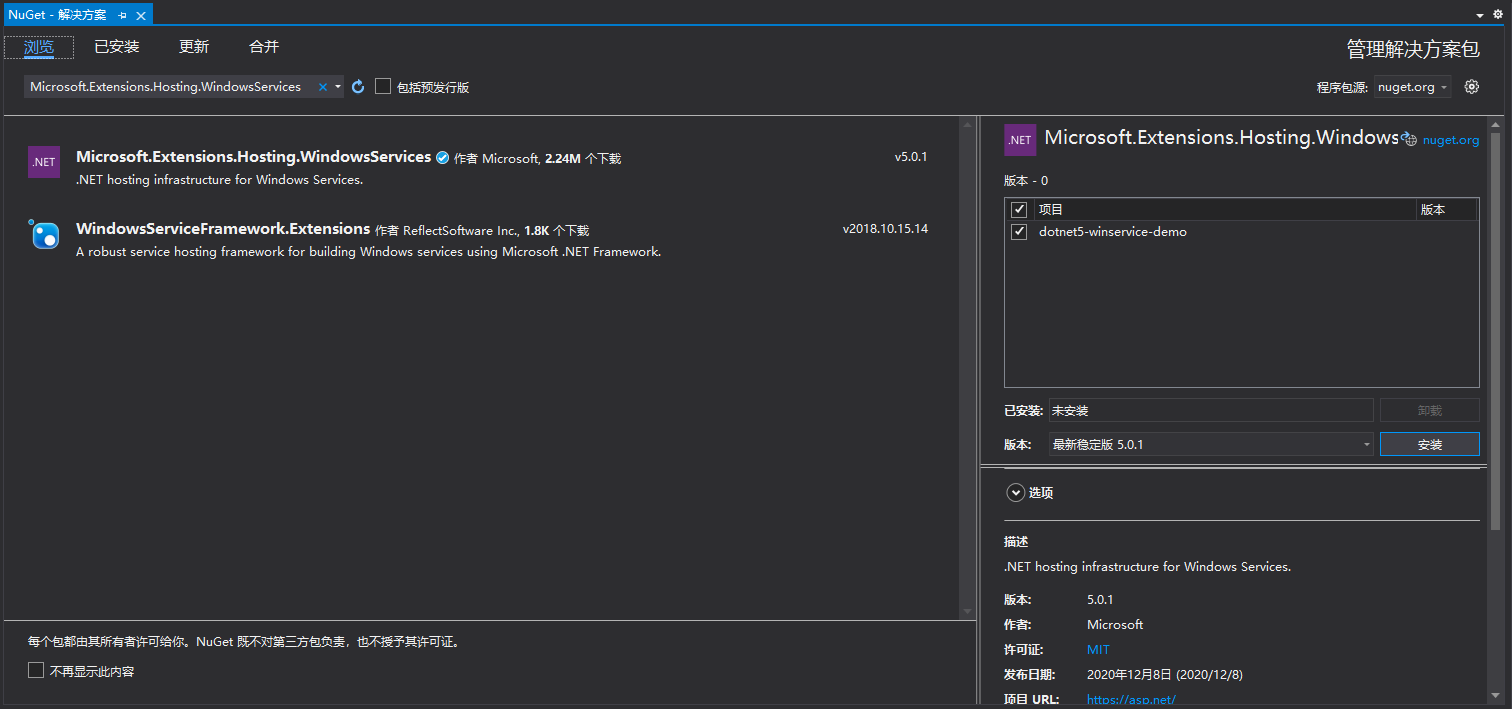Close the NuGet solution tab
This screenshot has width=1512, height=709.
tap(141, 15)
